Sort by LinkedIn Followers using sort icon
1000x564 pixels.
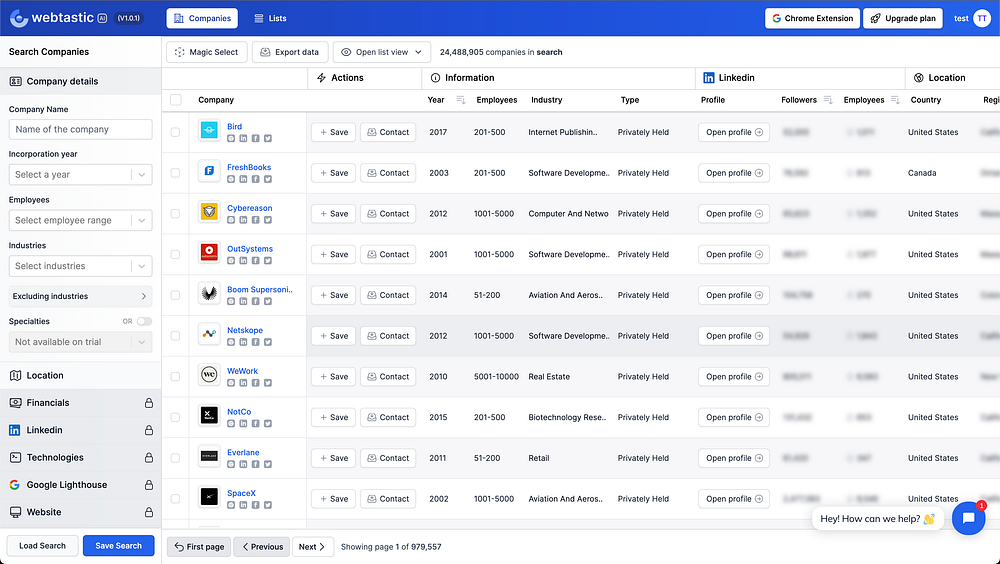[x=829, y=100]
